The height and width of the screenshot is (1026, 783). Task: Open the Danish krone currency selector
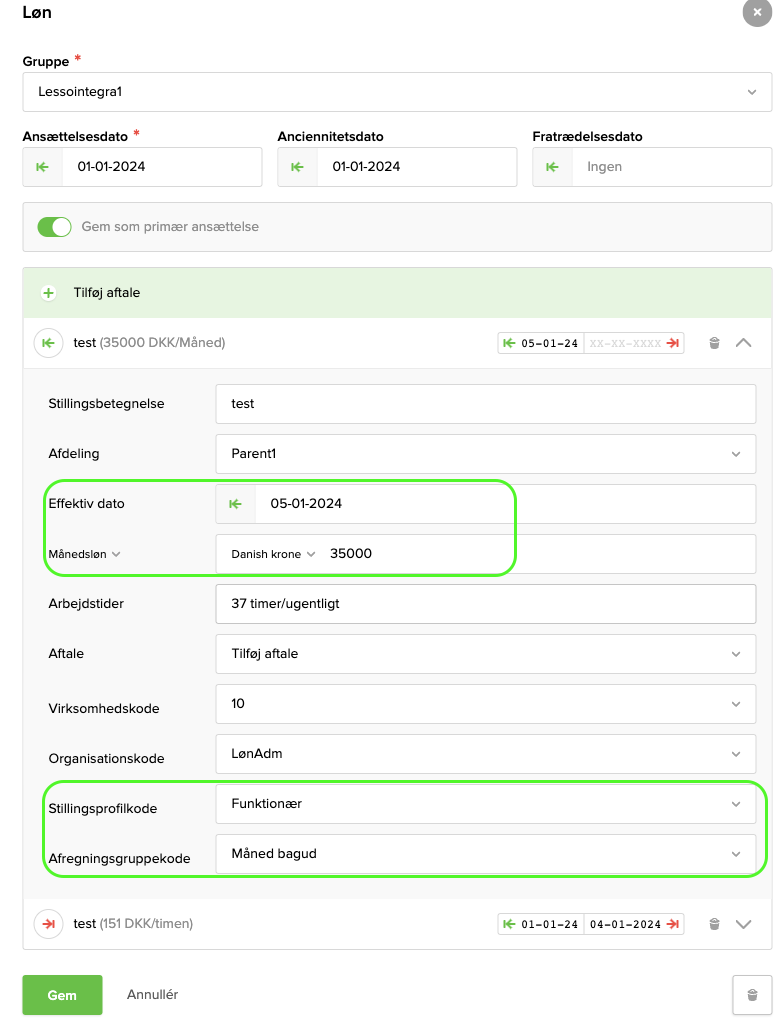(x=273, y=554)
